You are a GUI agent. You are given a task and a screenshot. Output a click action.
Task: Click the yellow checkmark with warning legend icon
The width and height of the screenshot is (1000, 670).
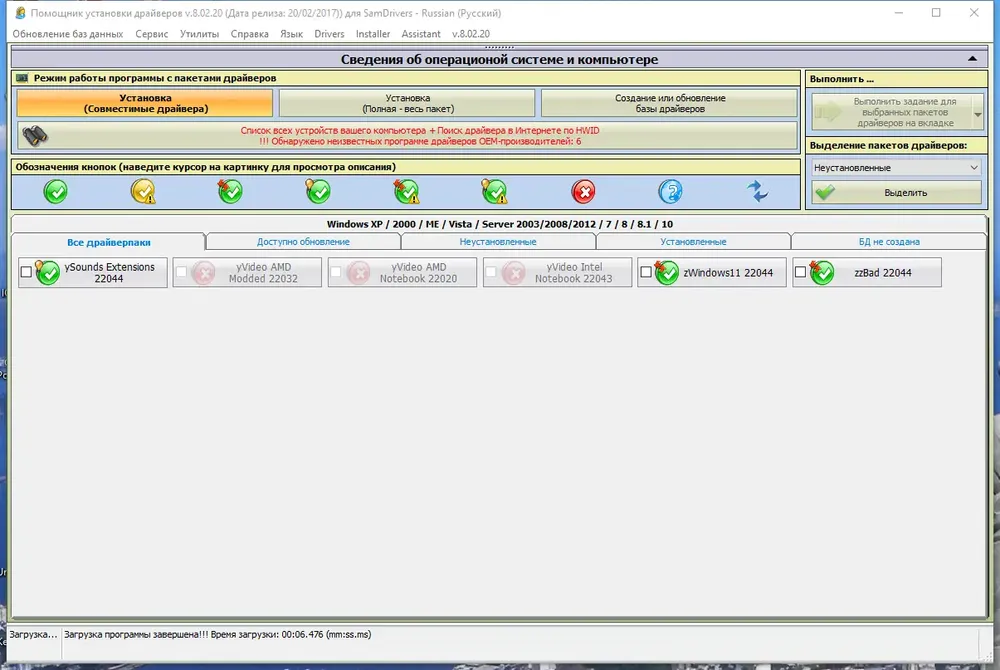143,192
